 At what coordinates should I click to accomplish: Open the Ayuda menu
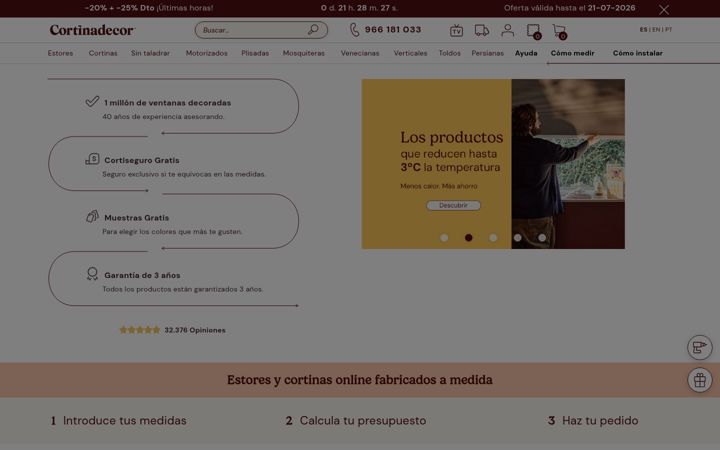pyautogui.click(x=526, y=53)
